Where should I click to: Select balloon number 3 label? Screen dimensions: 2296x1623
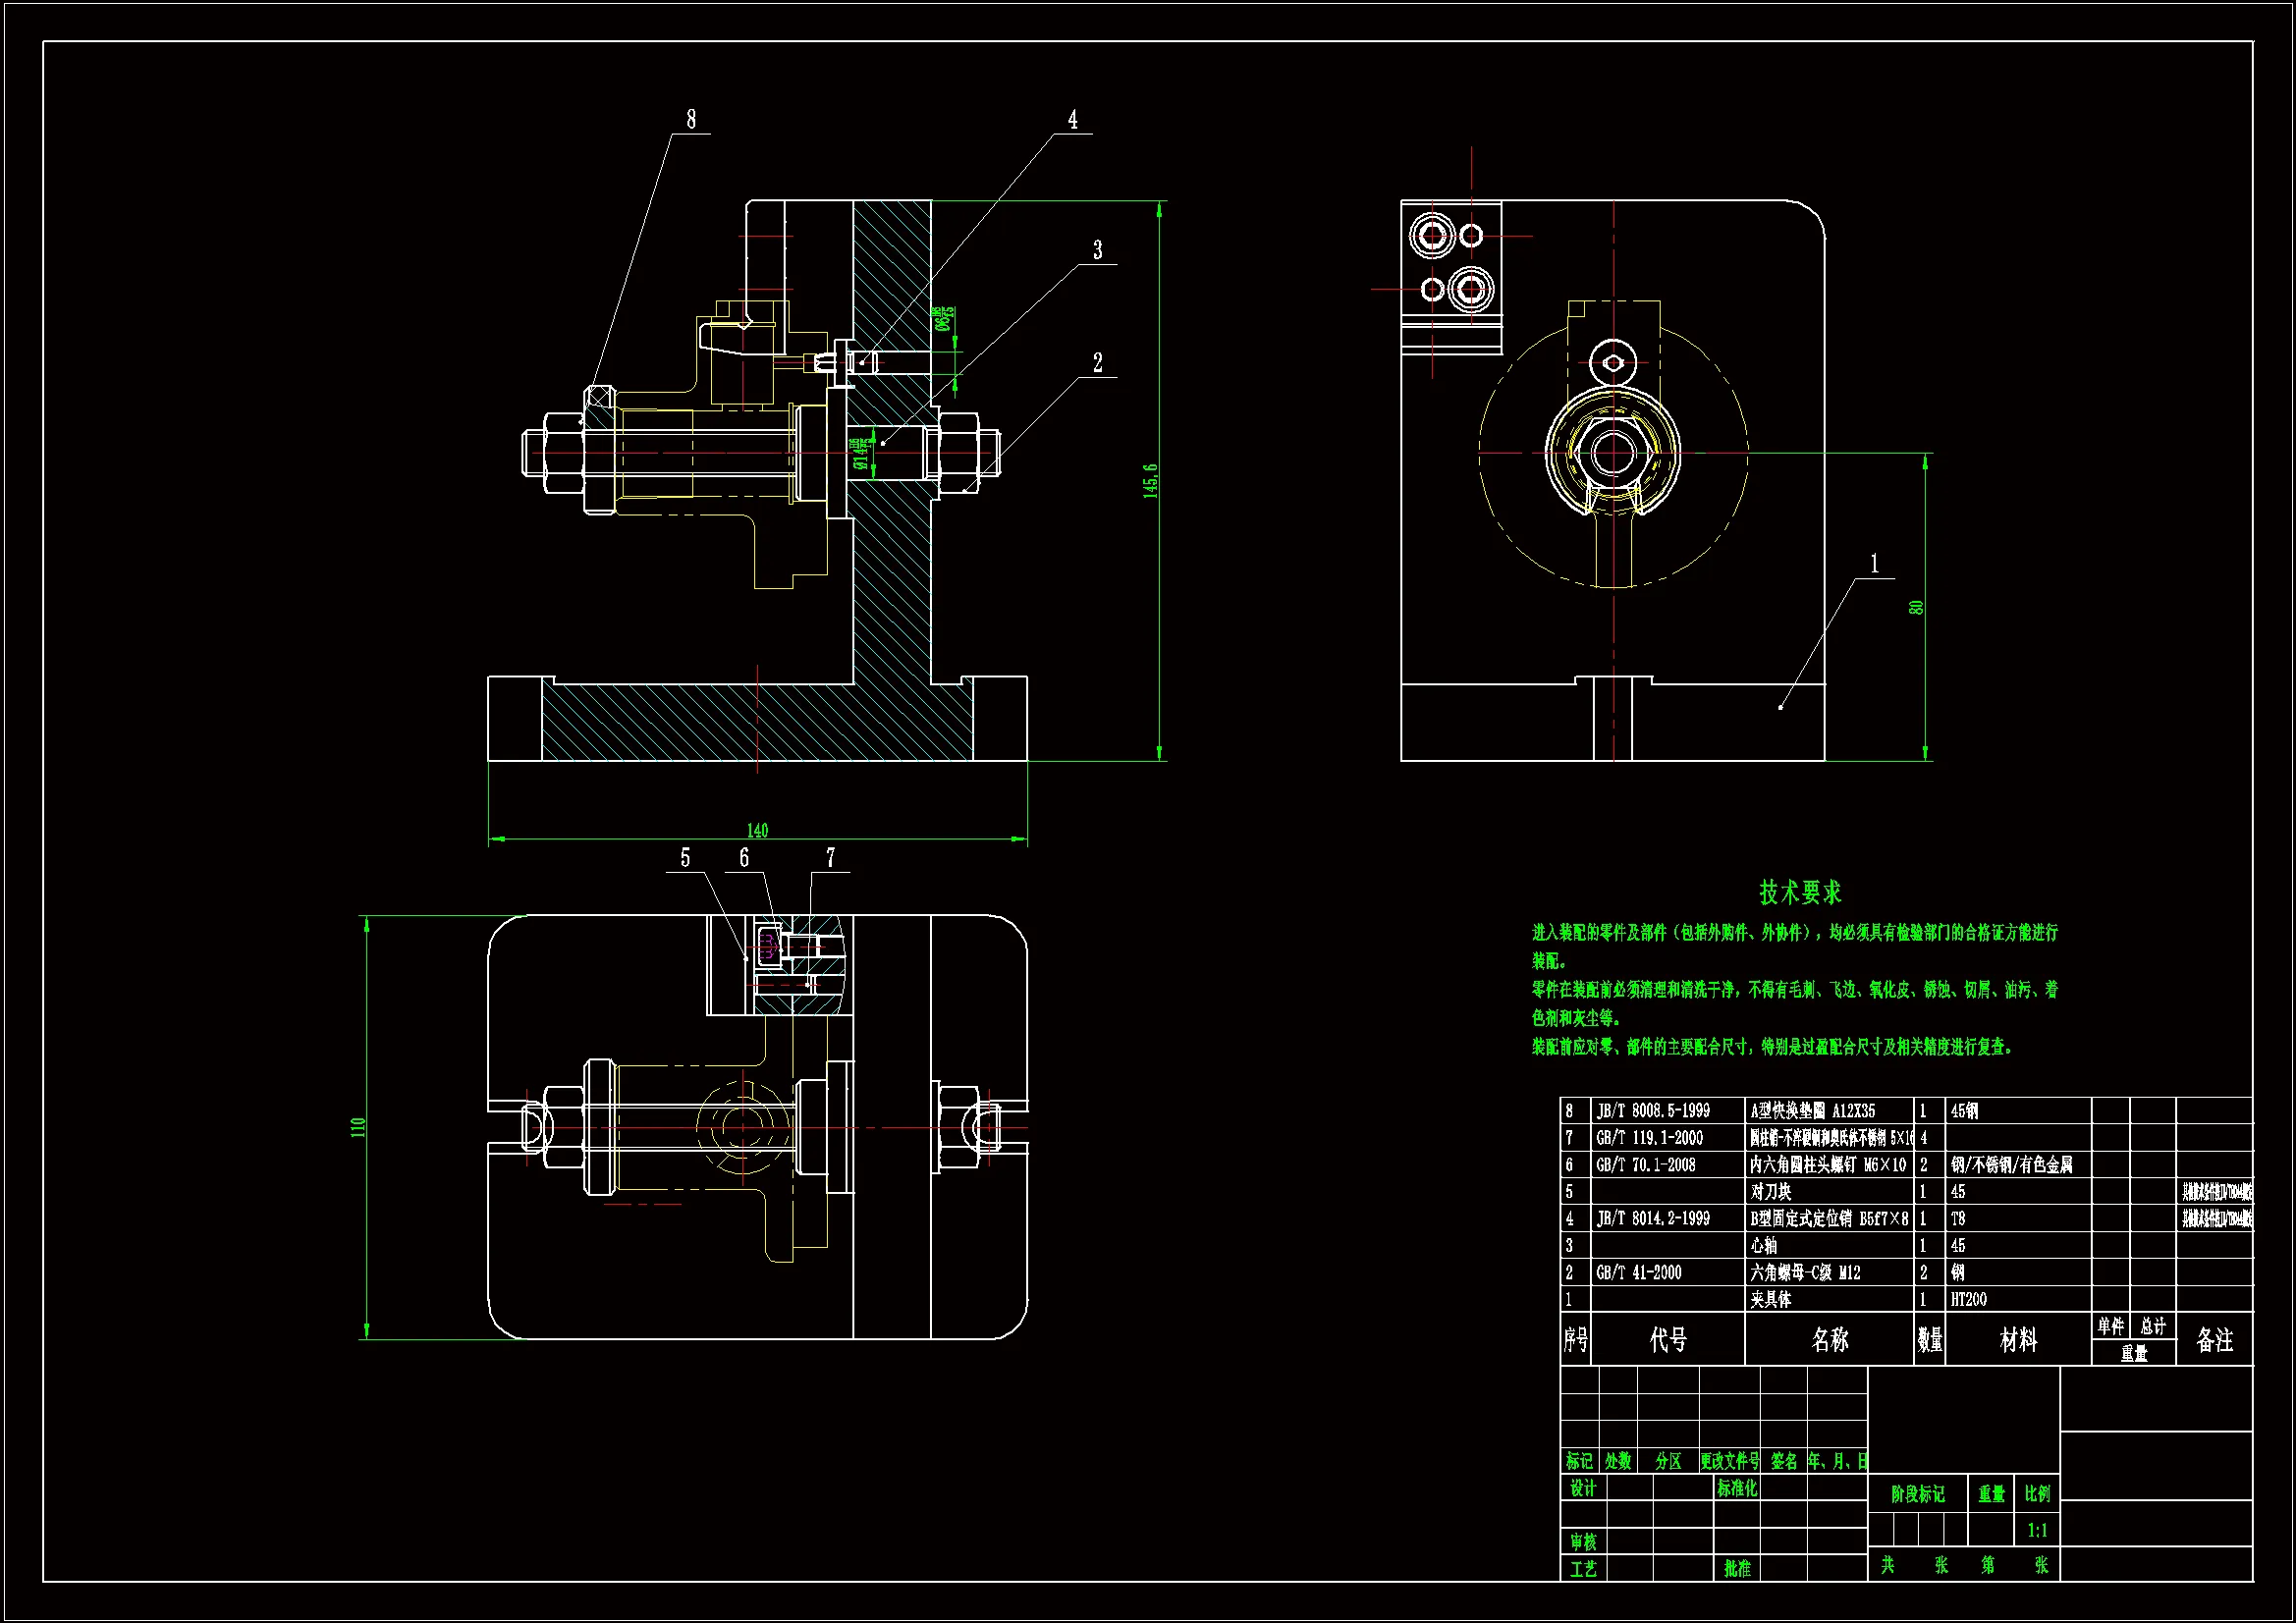(1097, 250)
